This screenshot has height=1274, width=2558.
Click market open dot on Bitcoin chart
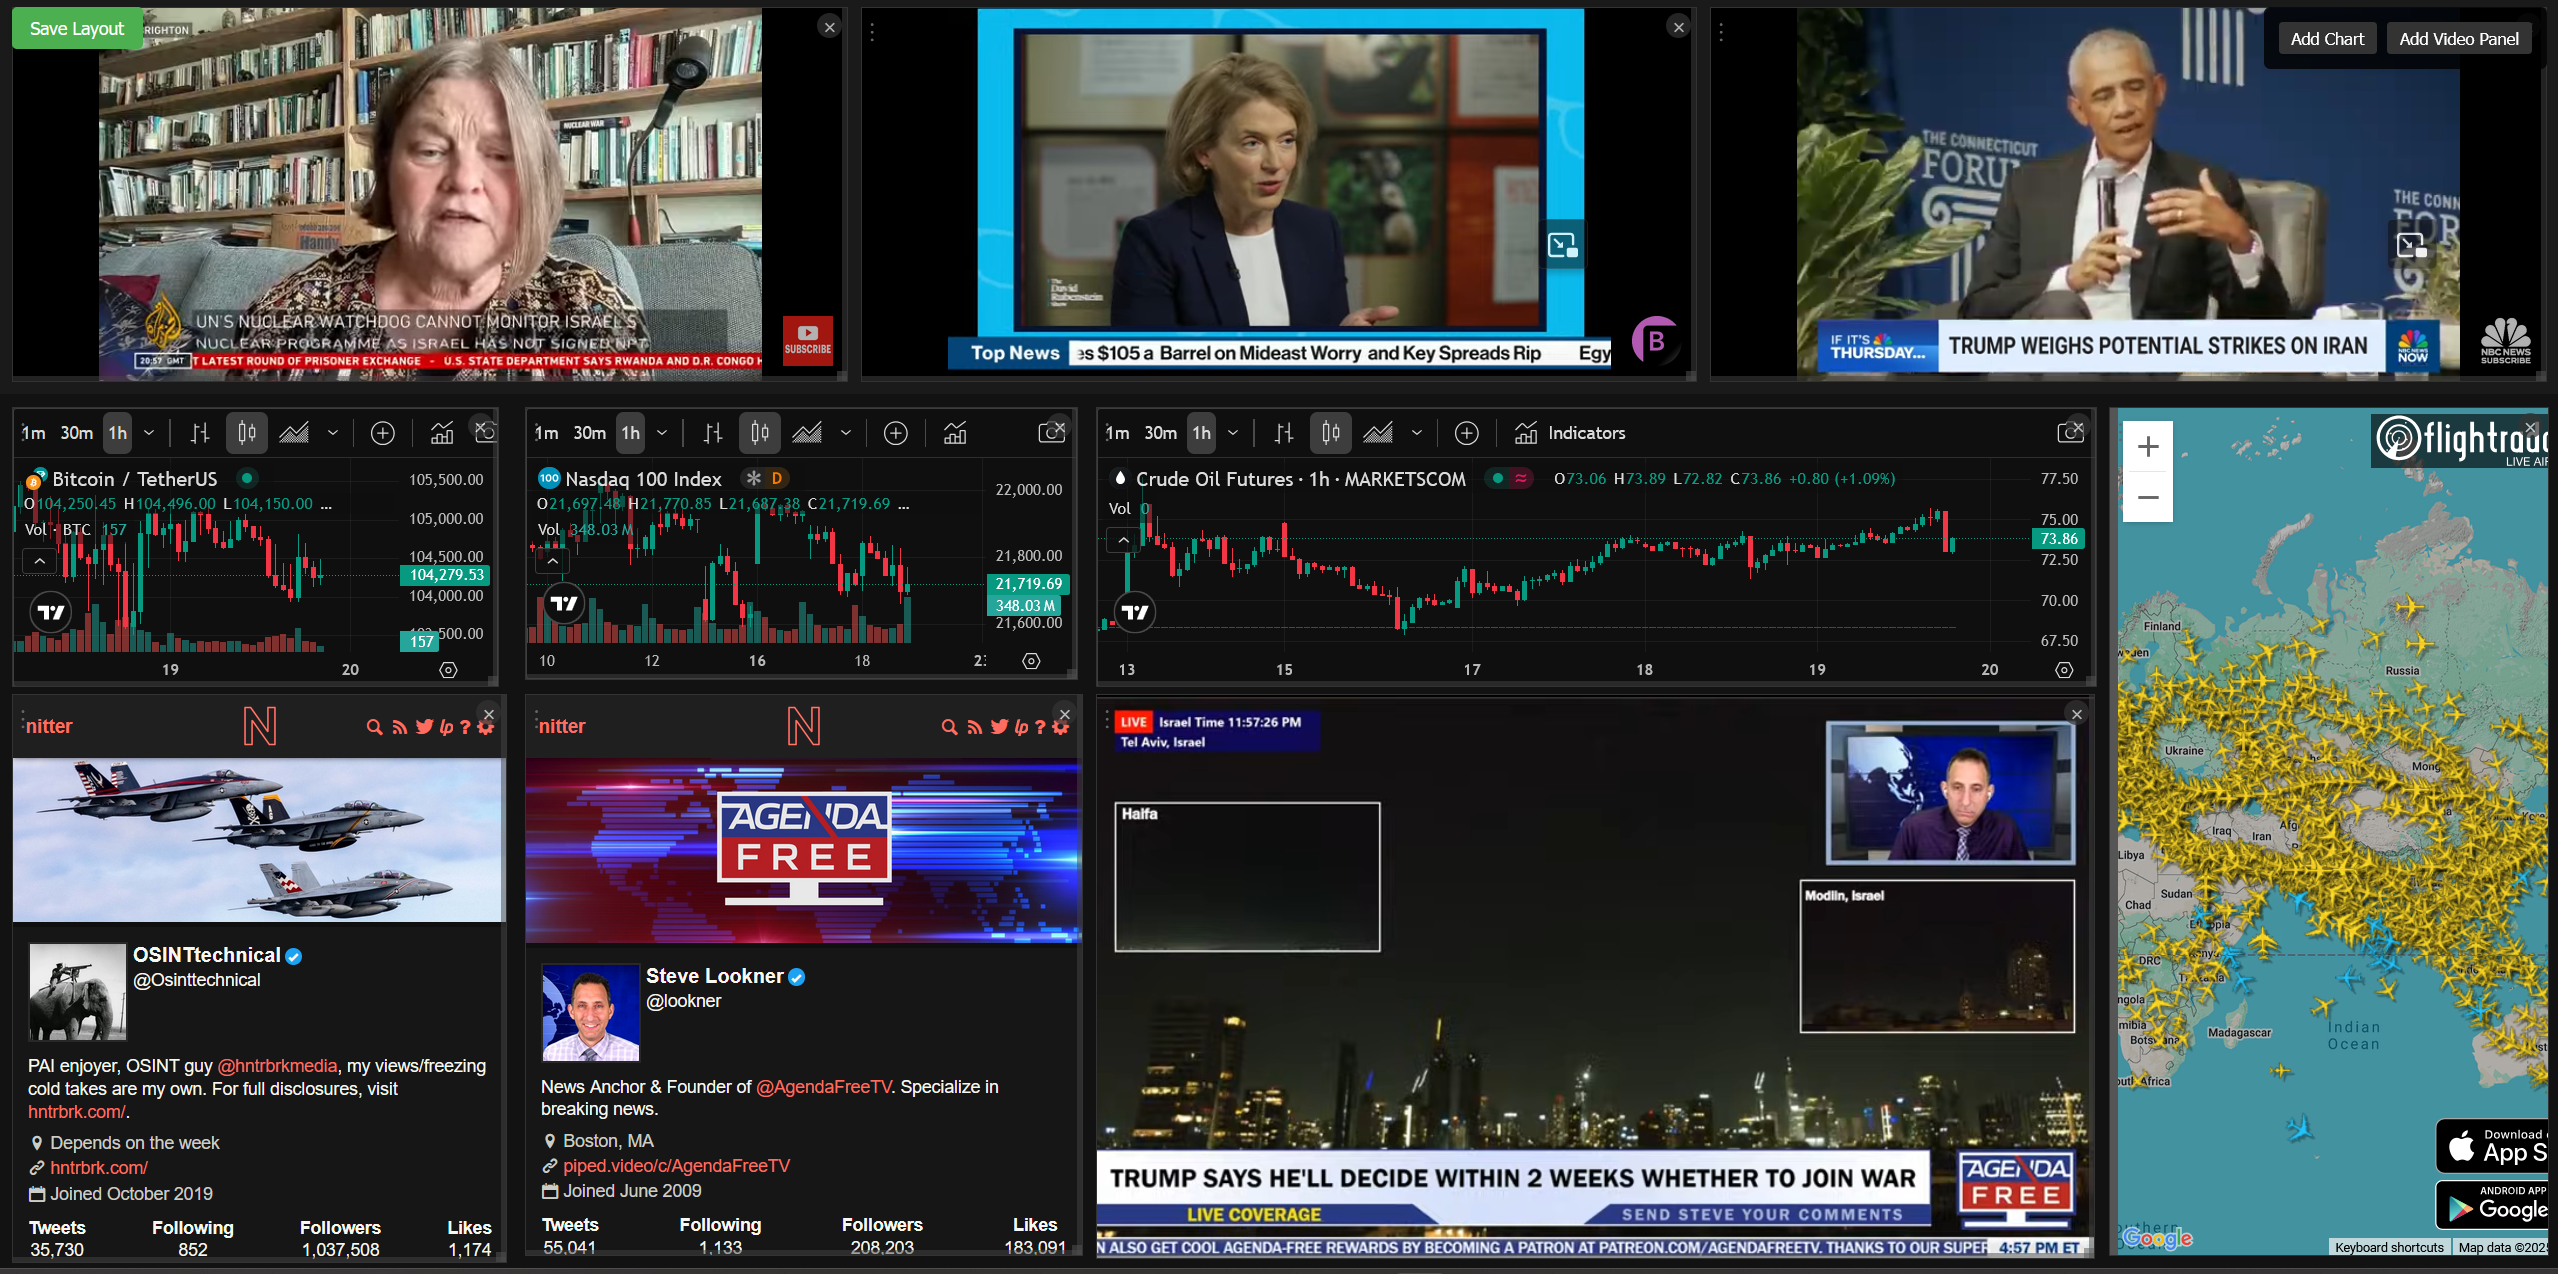coord(247,478)
